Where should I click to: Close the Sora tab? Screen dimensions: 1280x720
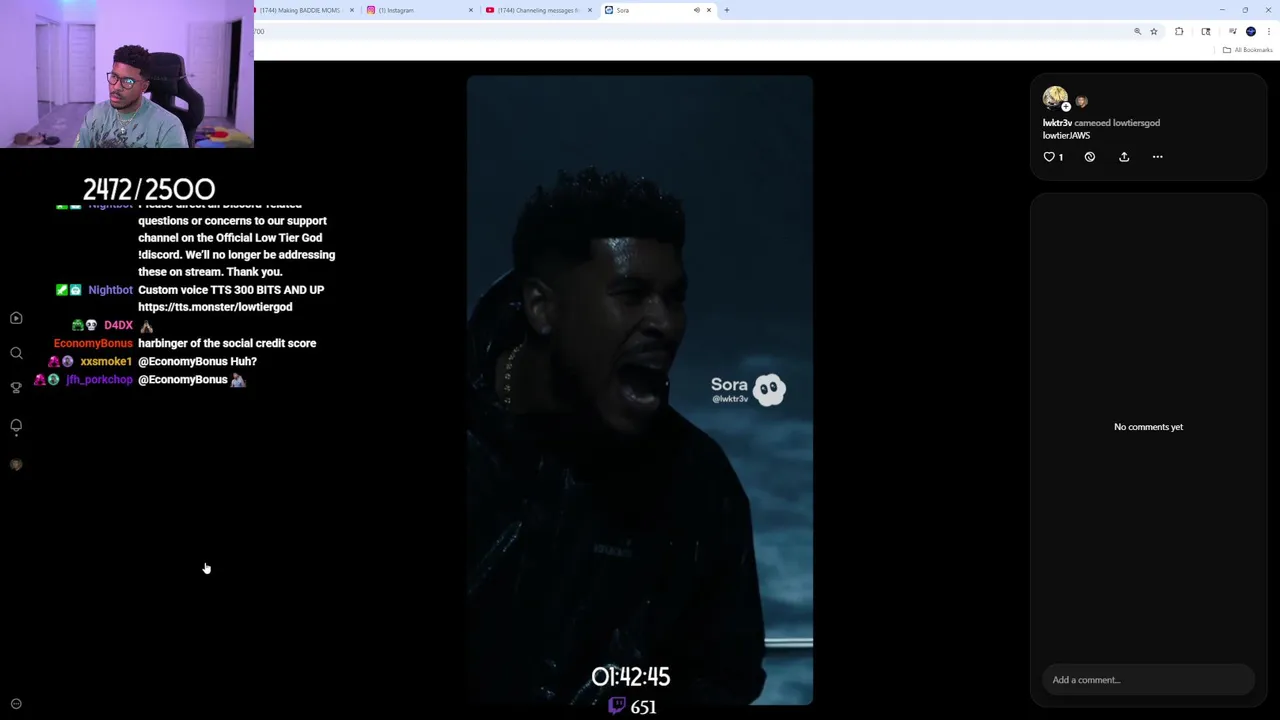click(709, 10)
